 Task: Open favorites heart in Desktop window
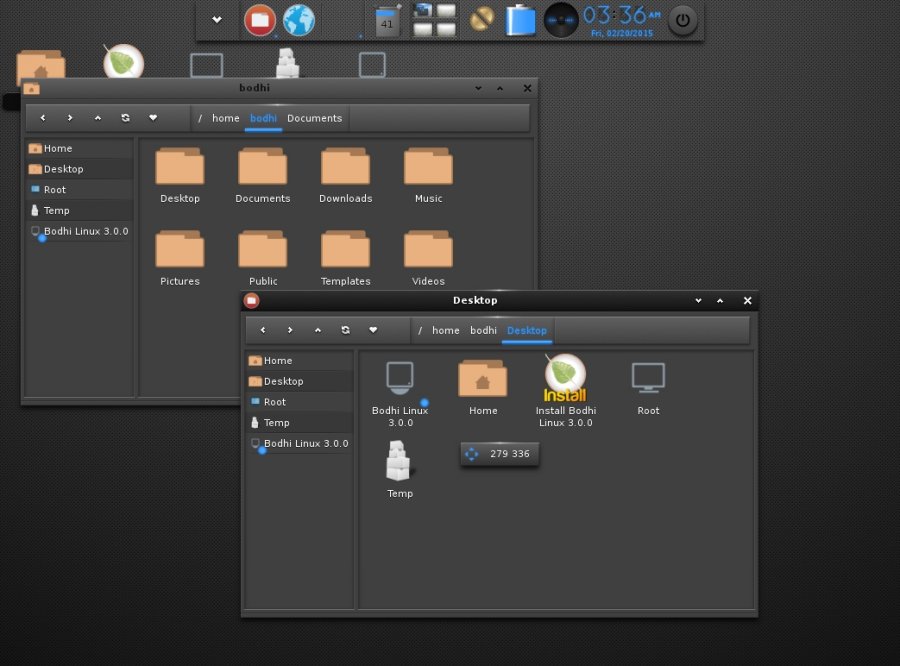coord(373,330)
